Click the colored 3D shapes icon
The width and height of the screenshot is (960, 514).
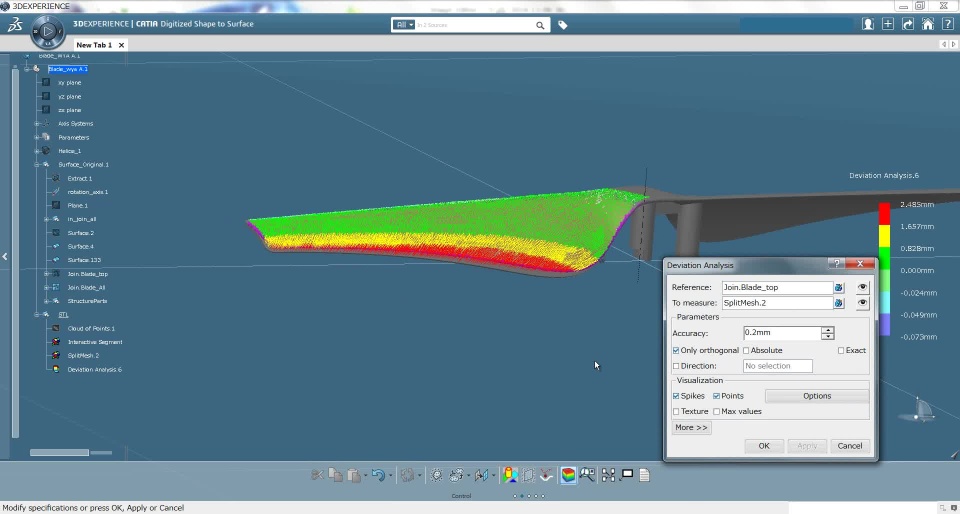pos(509,475)
